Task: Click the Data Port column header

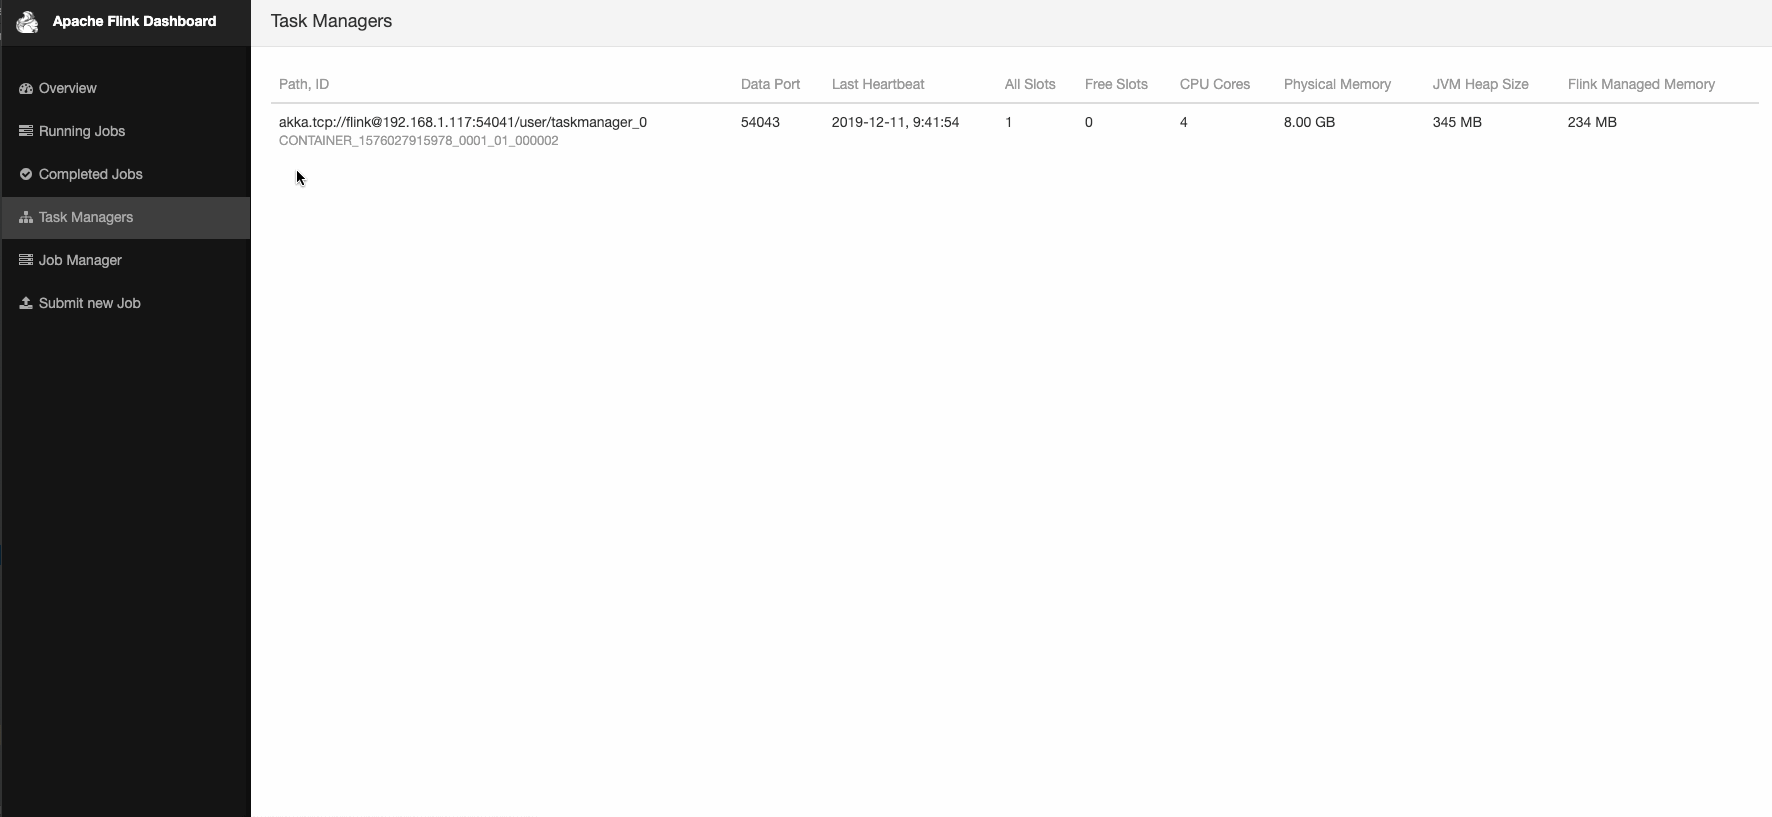Action: (770, 84)
